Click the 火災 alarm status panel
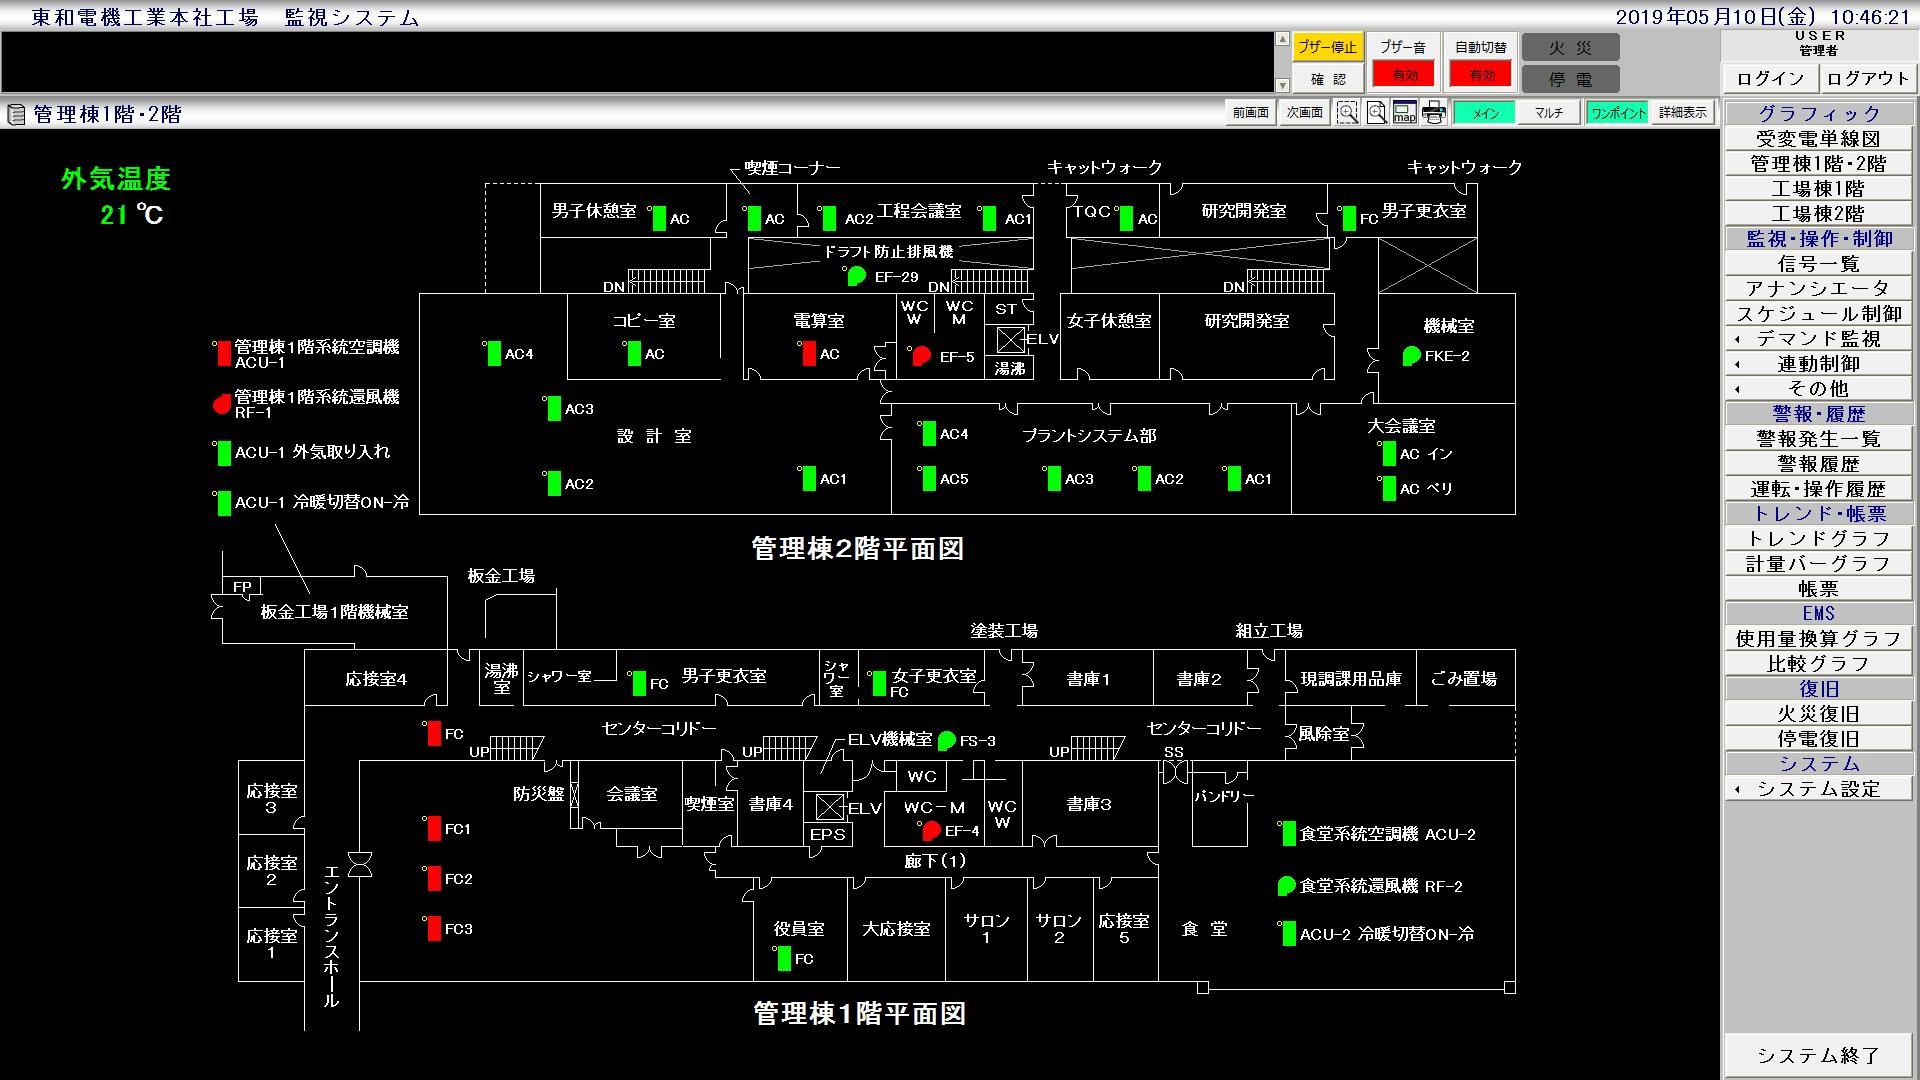 (1570, 48)
